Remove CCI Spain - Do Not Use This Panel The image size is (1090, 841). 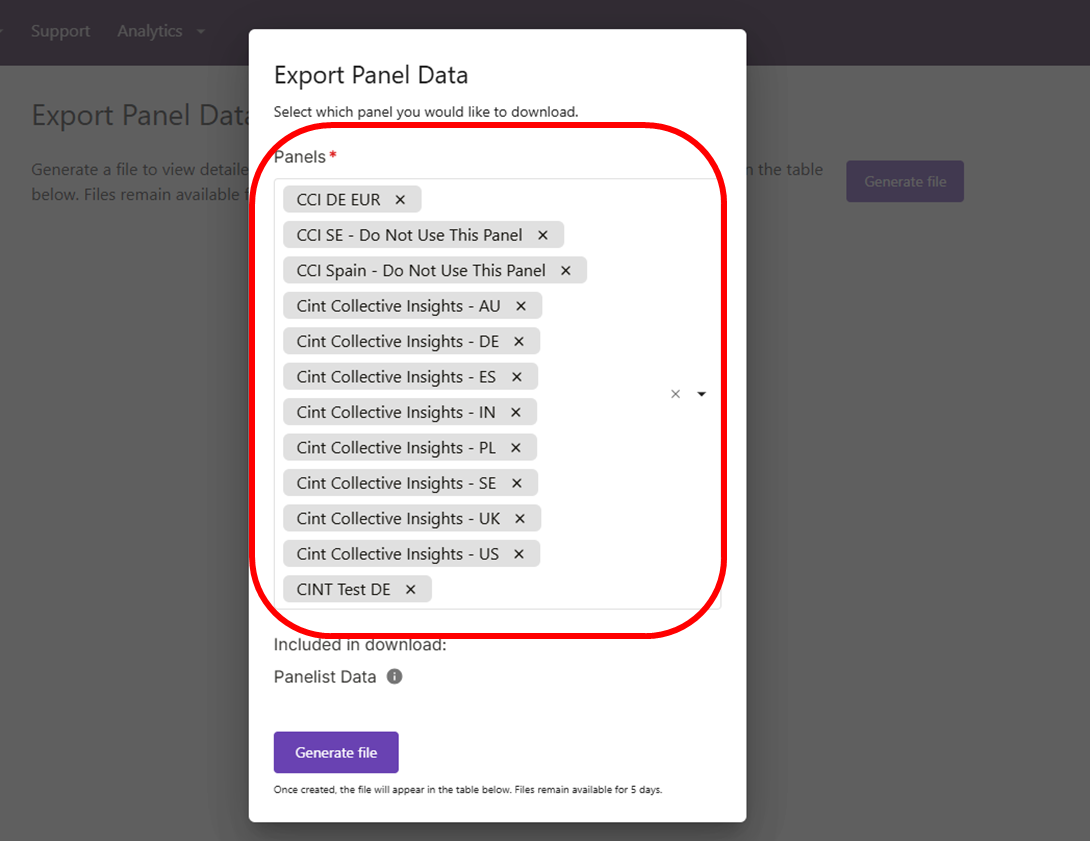coord(565,270)
